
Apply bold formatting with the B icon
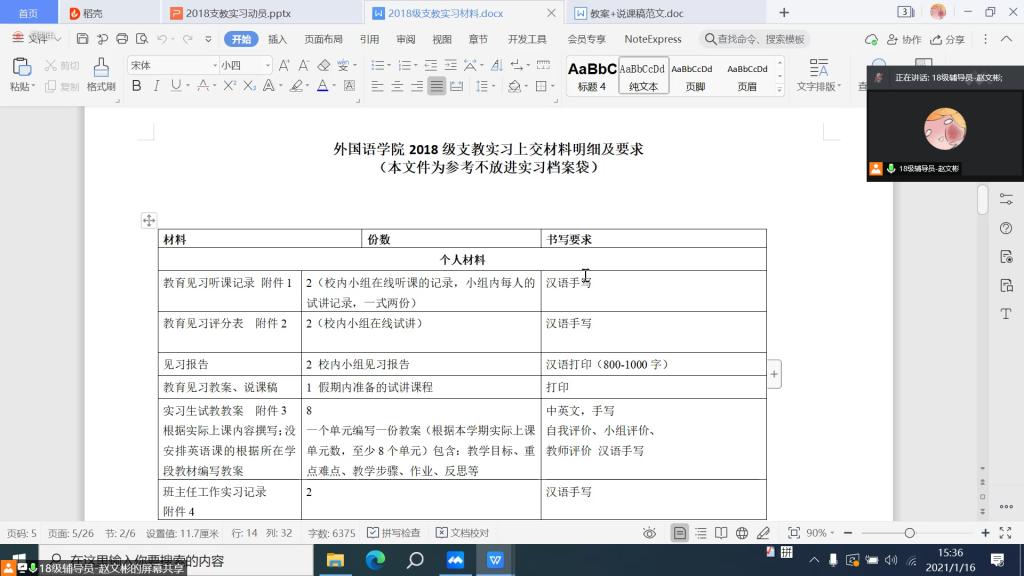137,86
